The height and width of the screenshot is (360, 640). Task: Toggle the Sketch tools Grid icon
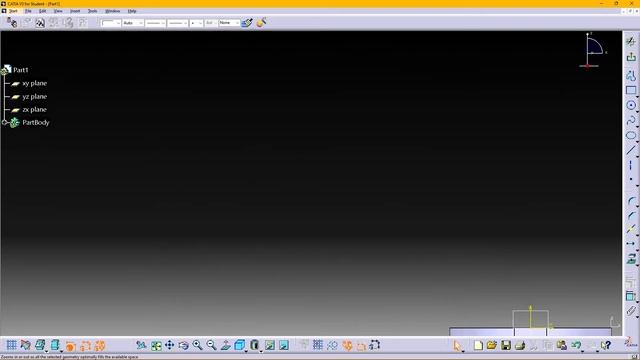11,345
